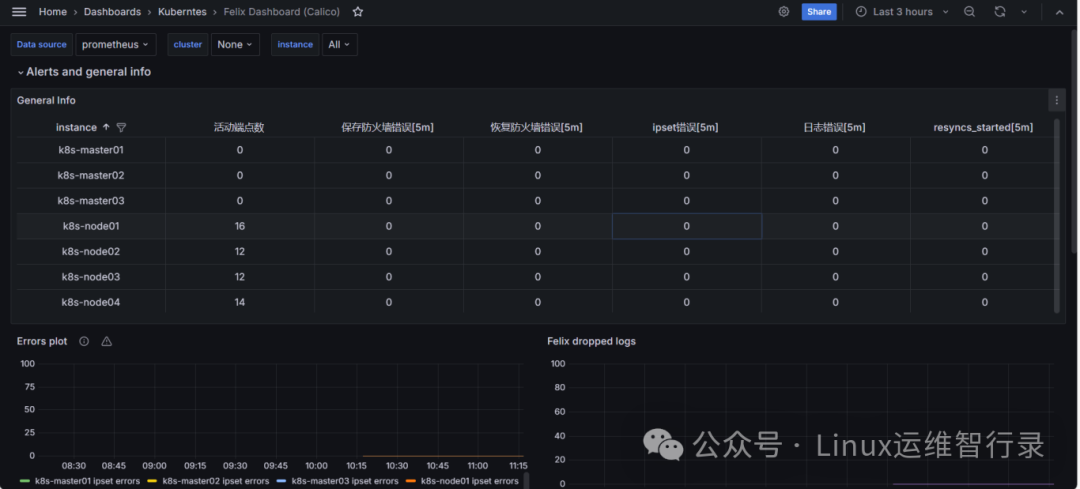Open the Kuberntes folder breadcrumb
This screenshot has height=489, width=1080.
(x=183, y=12)
